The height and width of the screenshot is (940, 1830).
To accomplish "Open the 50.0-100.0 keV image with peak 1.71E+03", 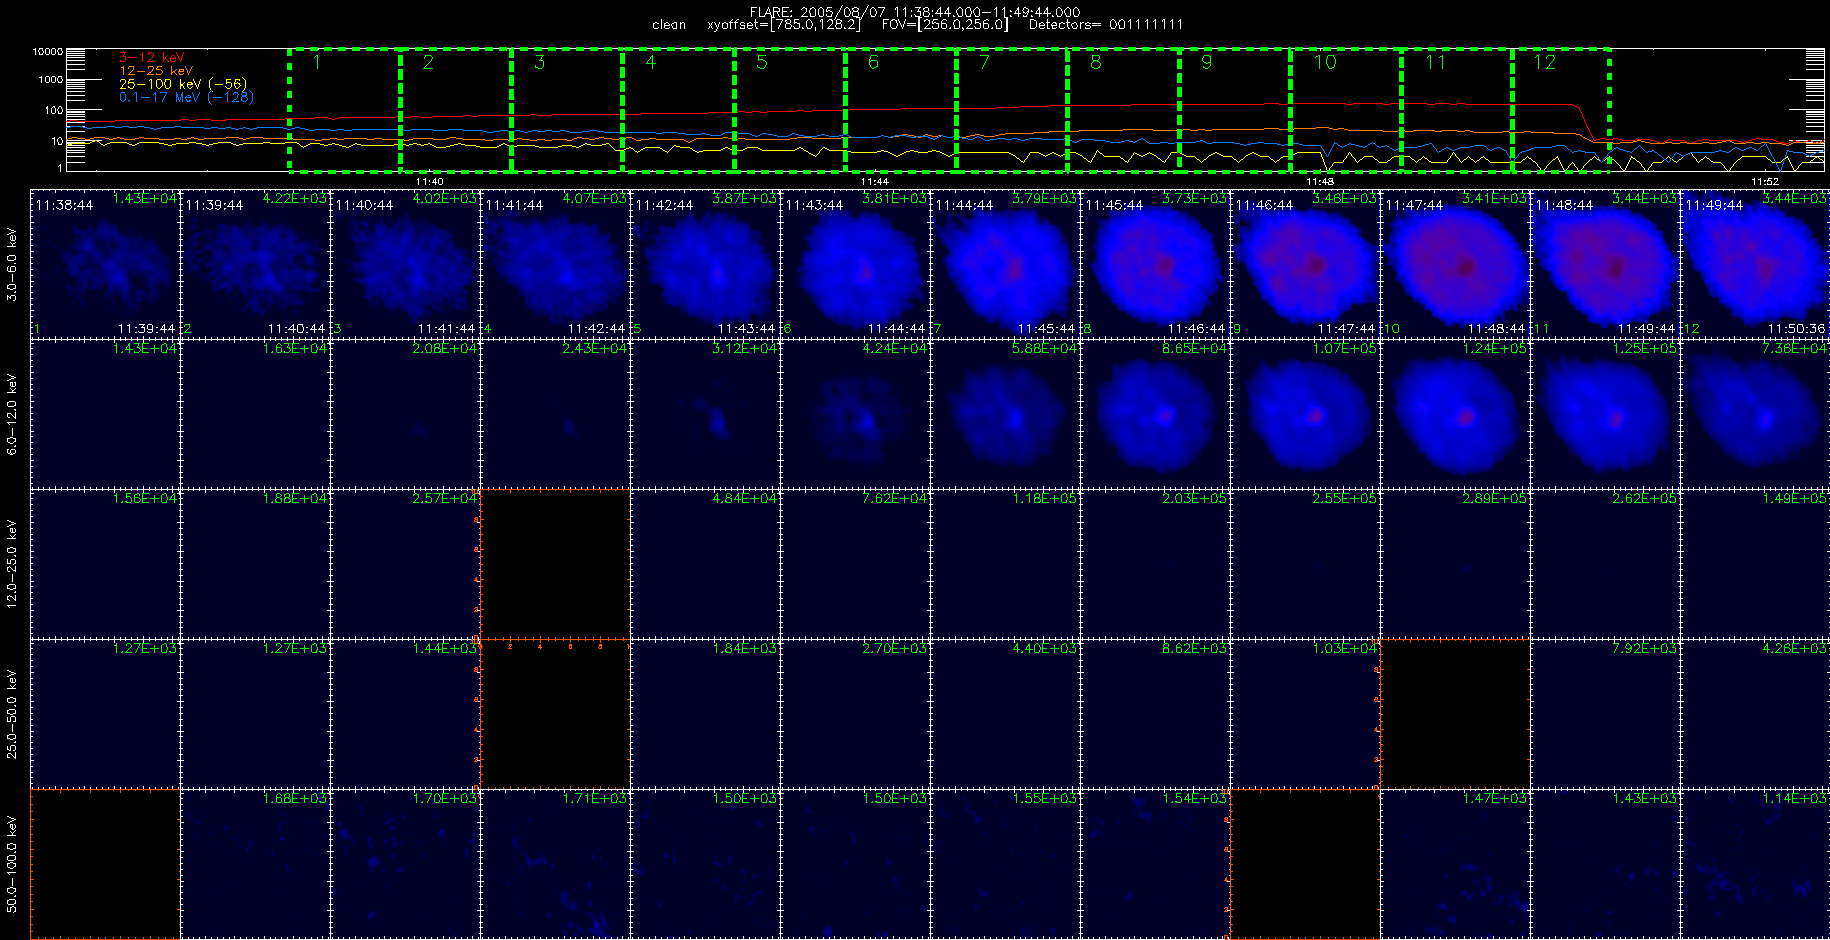I will [555, 863].
